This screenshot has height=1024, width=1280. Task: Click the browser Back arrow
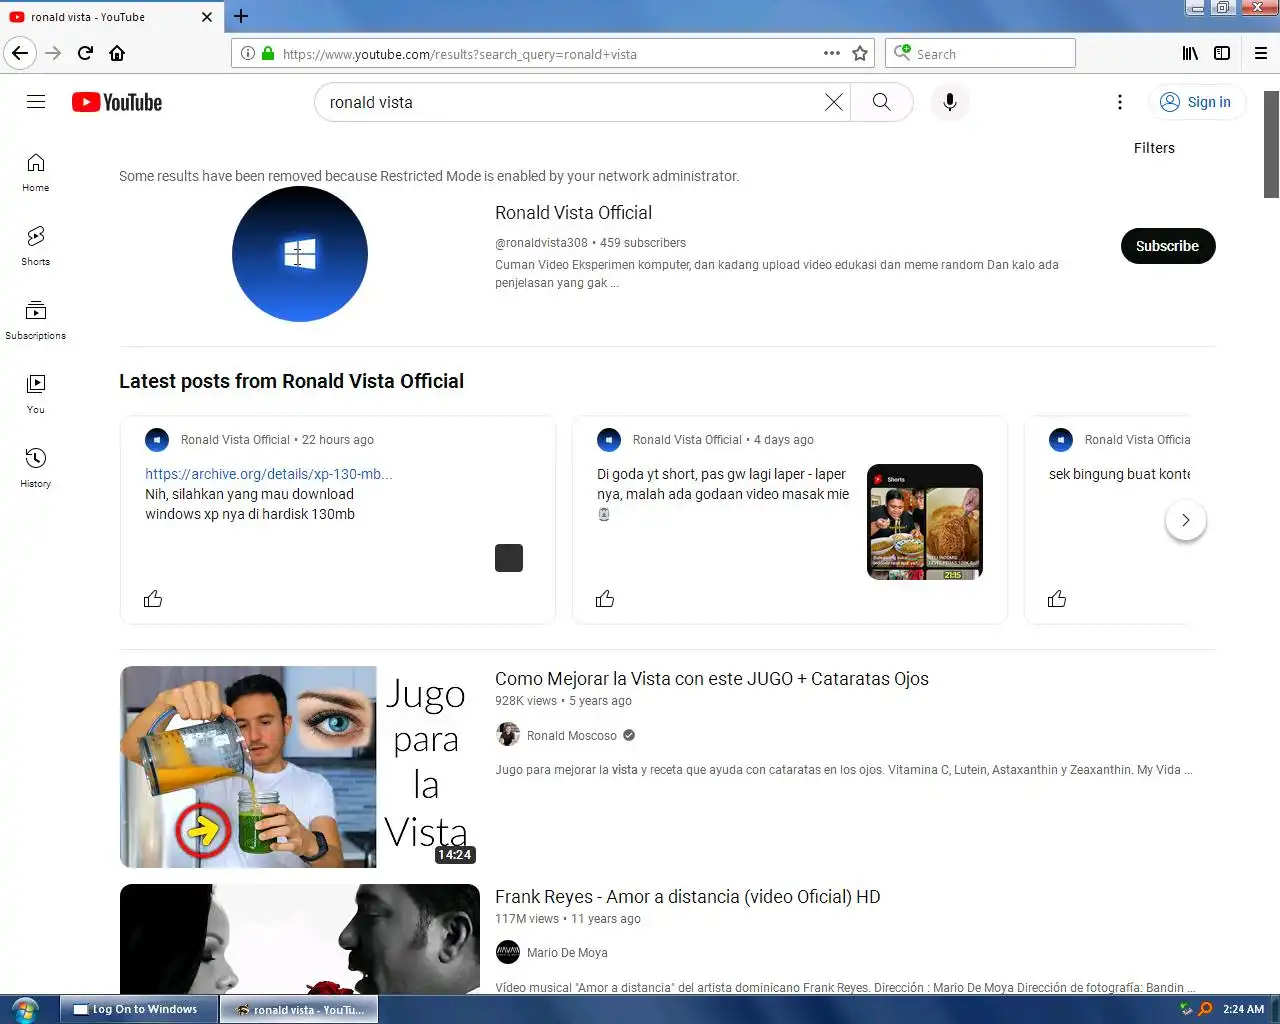20,53
